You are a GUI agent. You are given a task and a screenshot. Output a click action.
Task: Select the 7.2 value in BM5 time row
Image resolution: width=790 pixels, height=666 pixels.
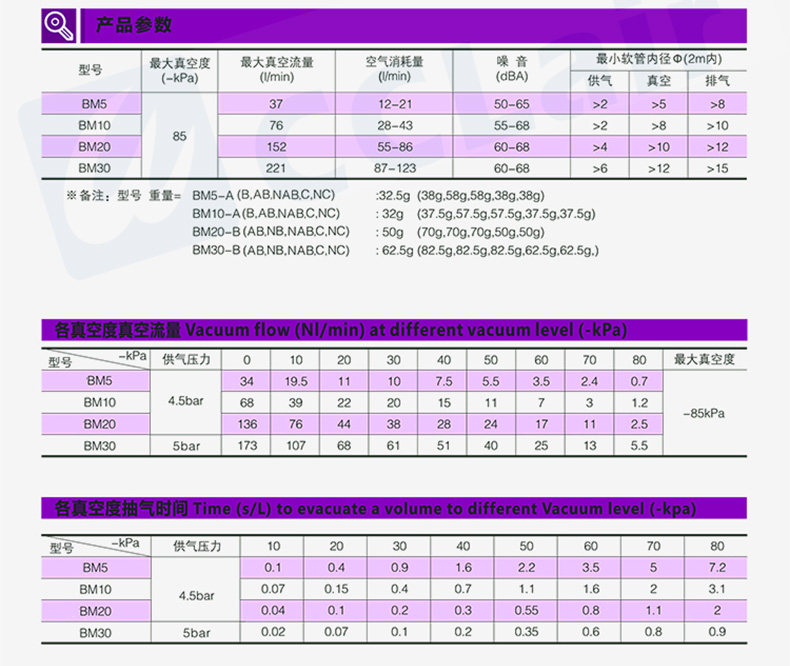point(716,568)
